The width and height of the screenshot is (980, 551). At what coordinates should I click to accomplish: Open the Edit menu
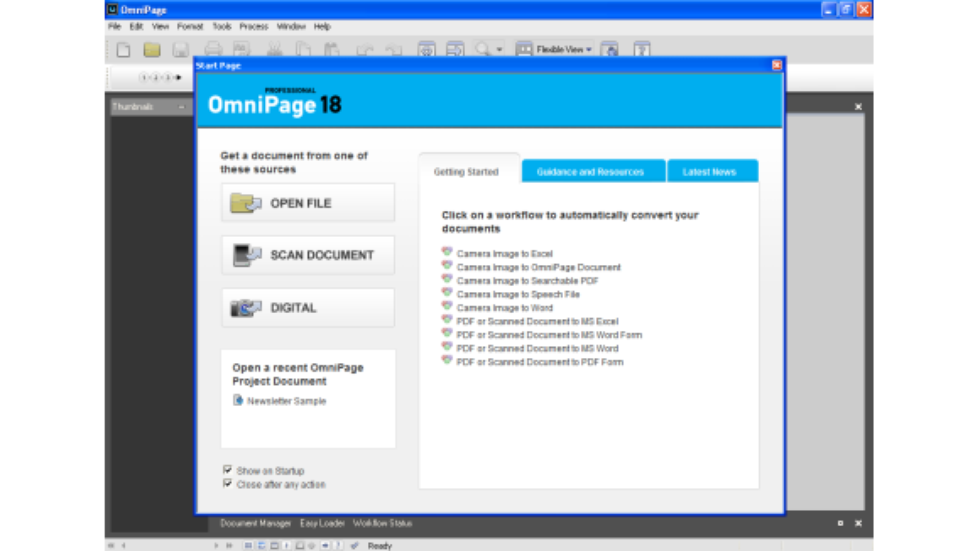coord(136,26)
